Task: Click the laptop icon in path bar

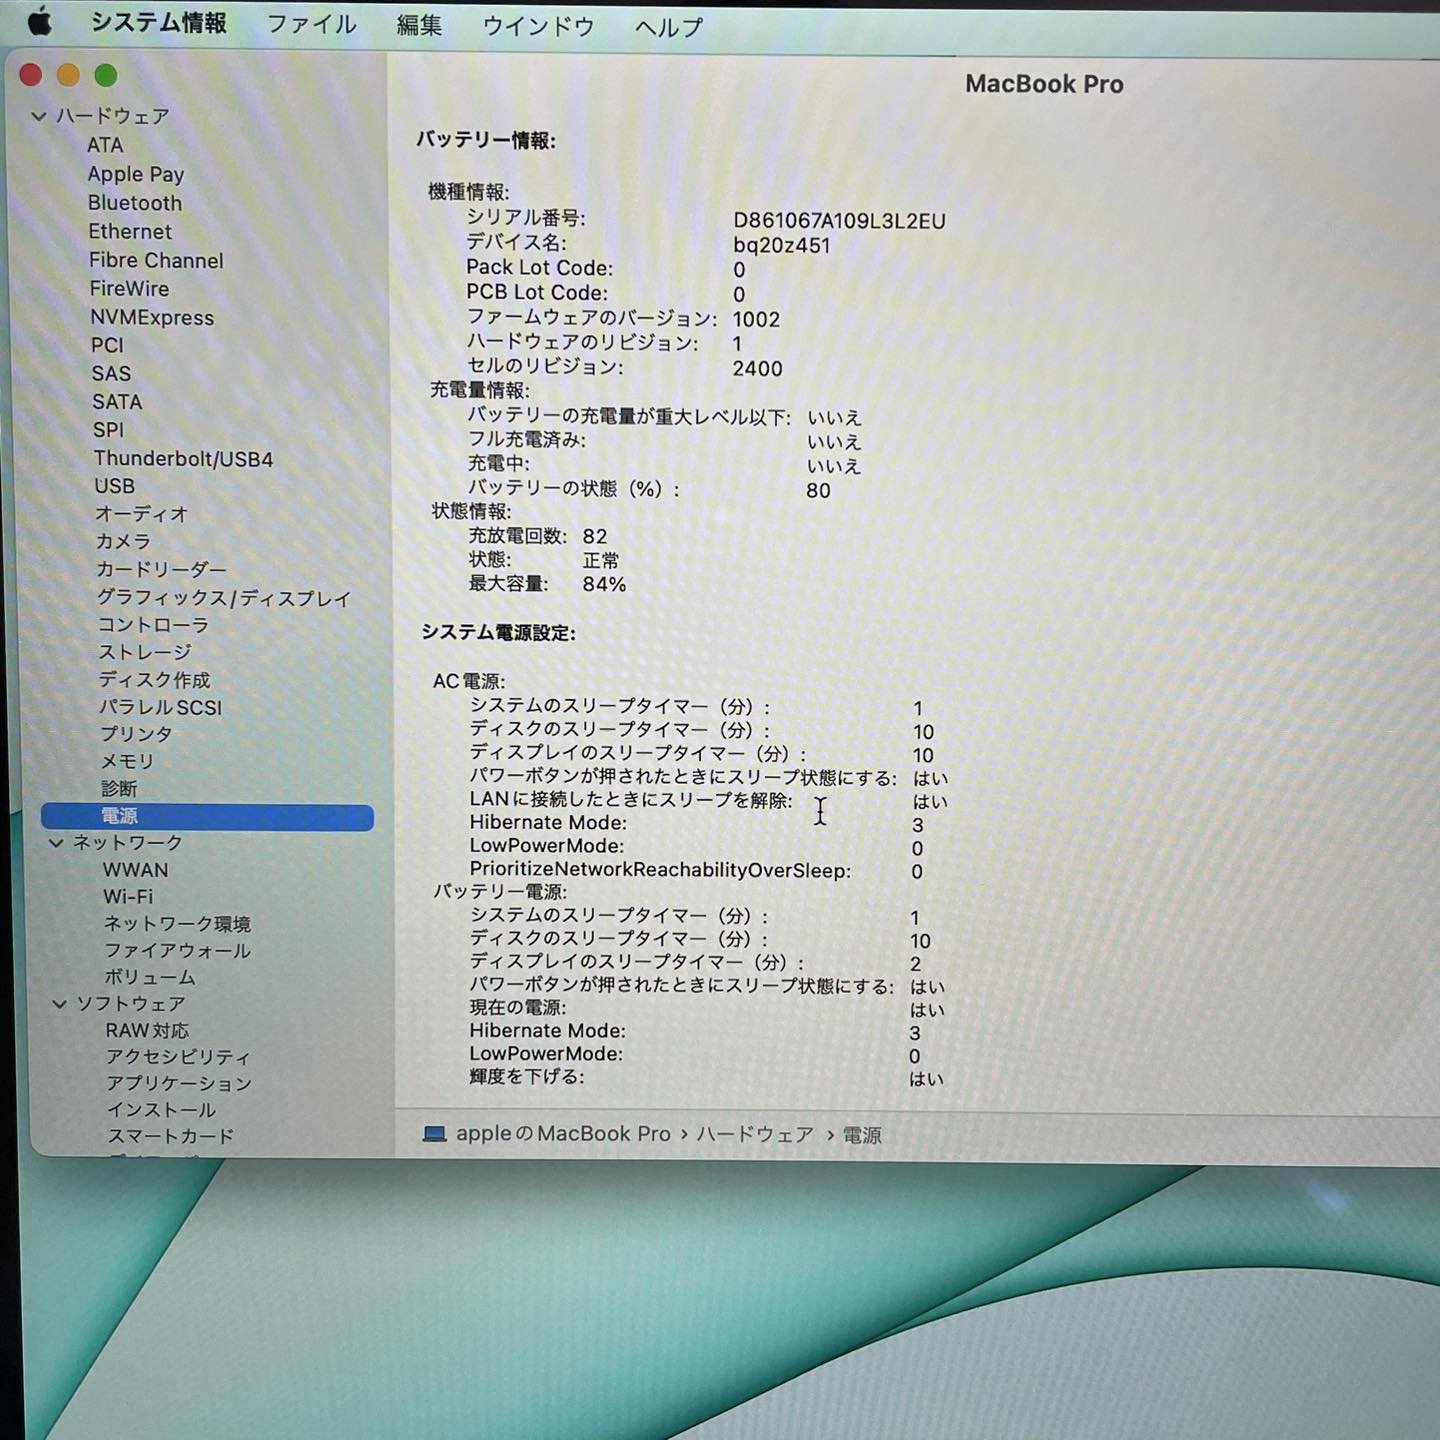Action: coord(434,1134)
